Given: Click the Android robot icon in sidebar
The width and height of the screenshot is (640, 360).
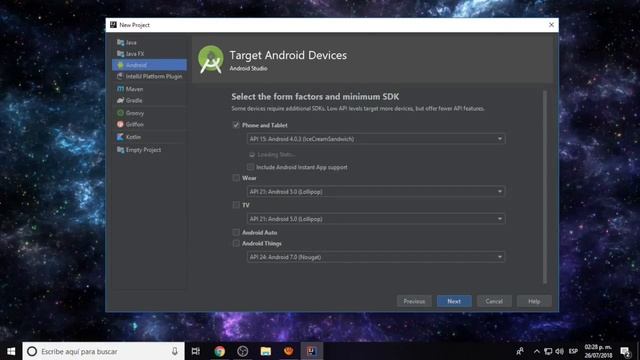Looking at the screenshot, I should pyautogui.click(x=120, y=65).
